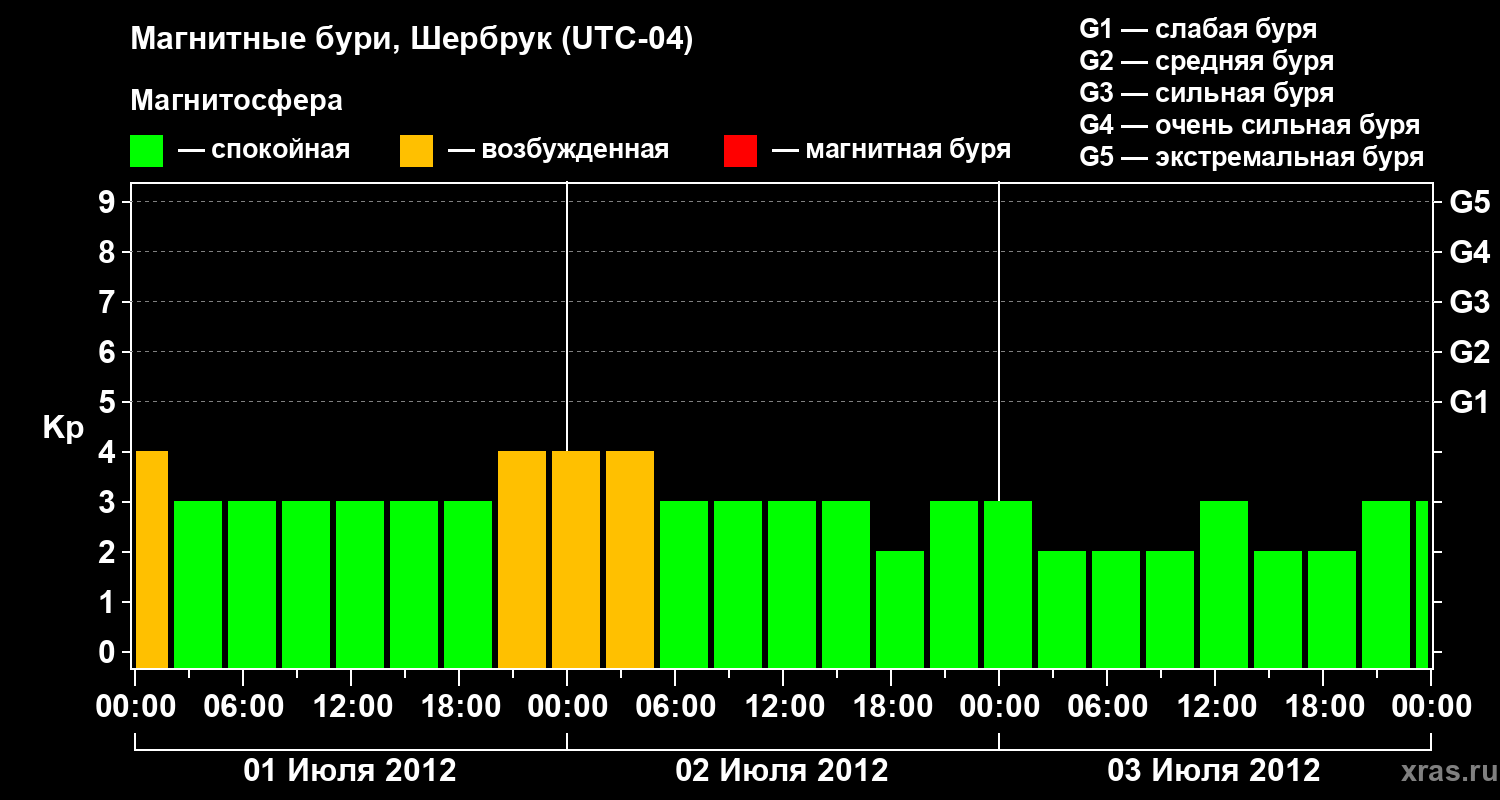
Task: Click the 06:00 time label of 01 Июля
Action: (x=243, y=707)
